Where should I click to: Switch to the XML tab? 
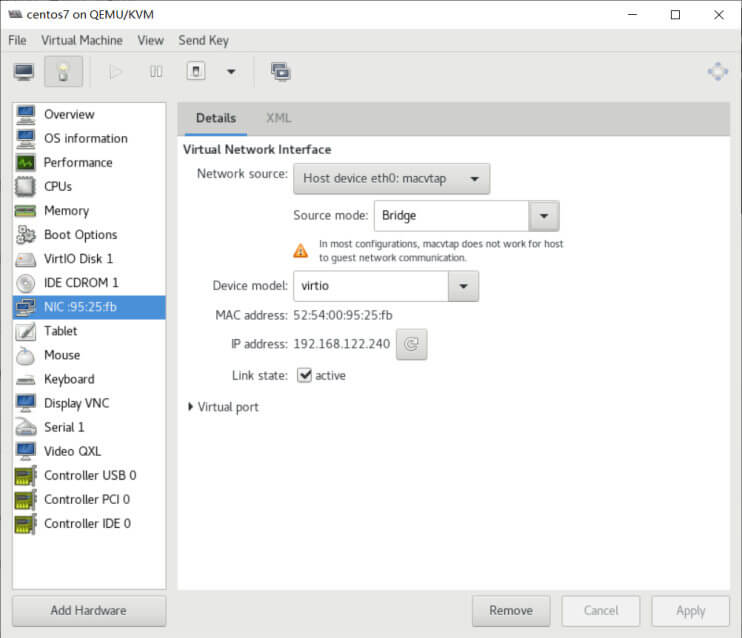[x=278, y=118]
